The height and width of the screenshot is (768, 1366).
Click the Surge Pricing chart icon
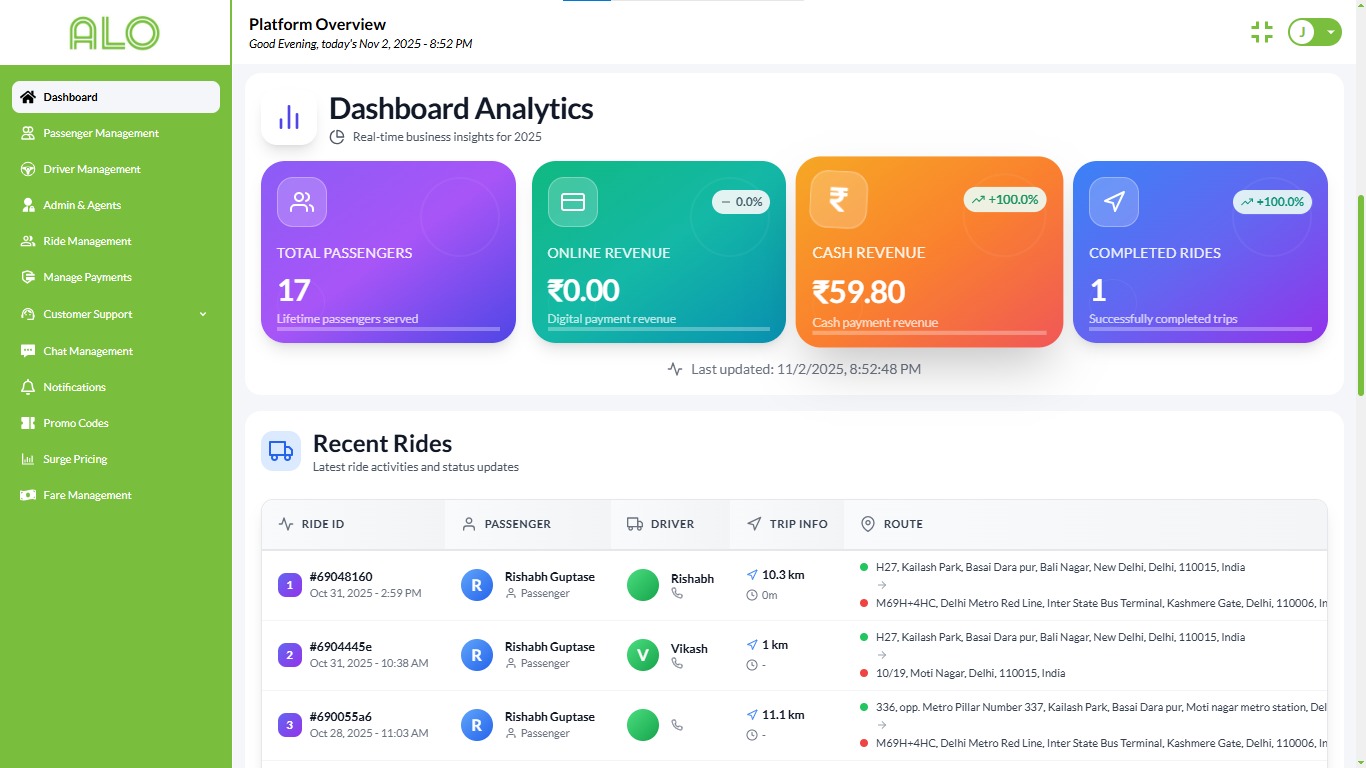28,459
